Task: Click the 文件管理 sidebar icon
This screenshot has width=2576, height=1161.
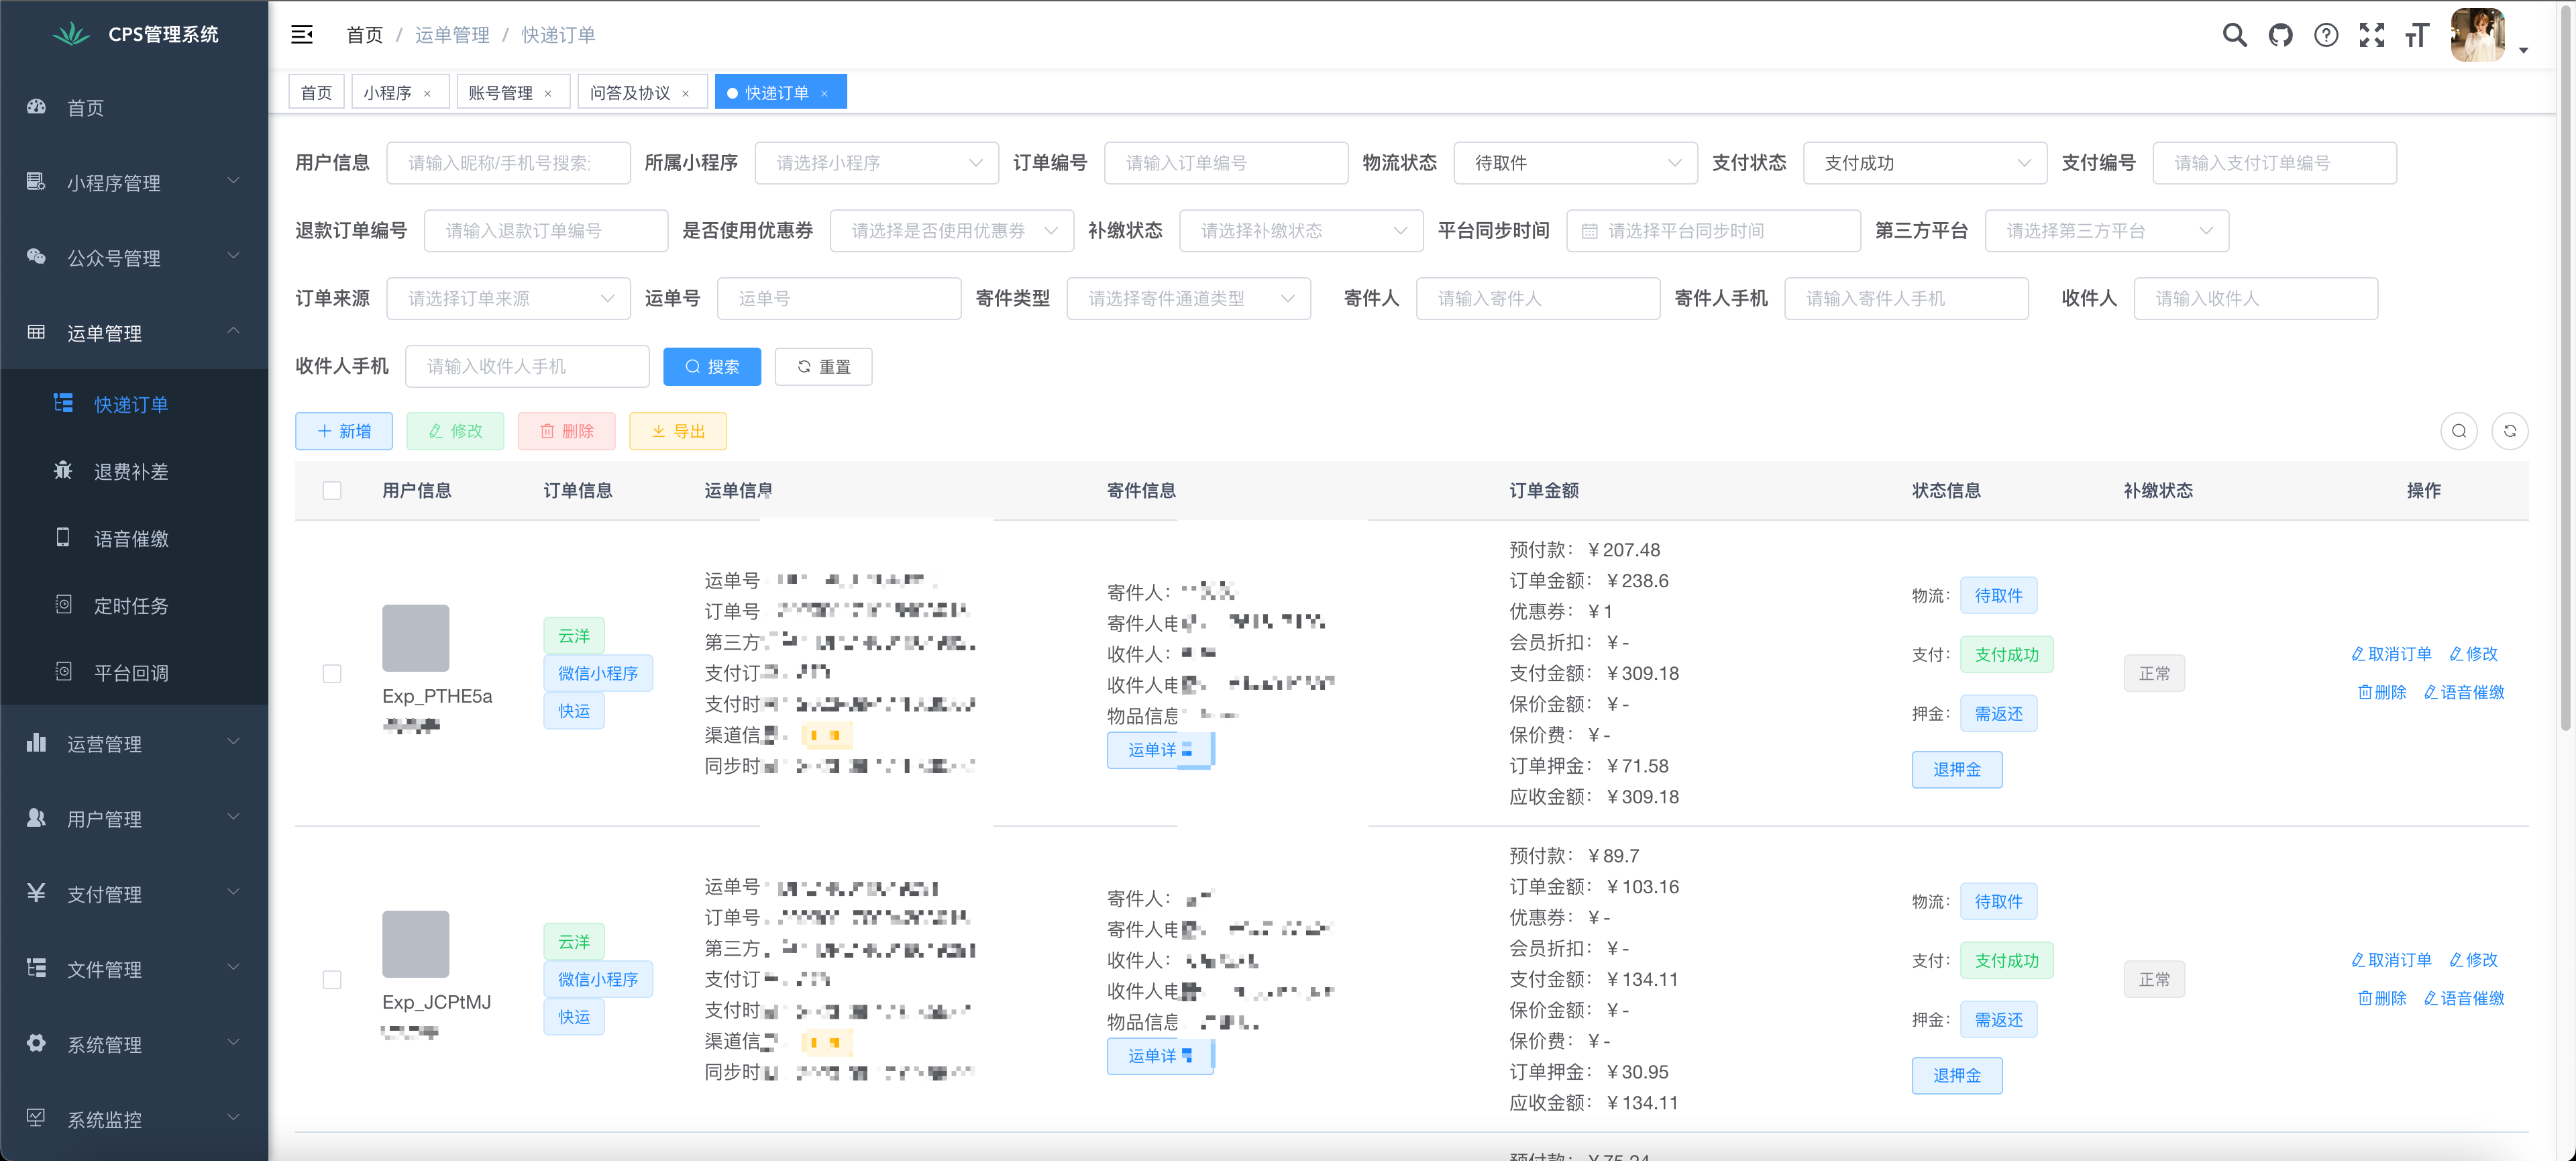Action: coord(36,968)
